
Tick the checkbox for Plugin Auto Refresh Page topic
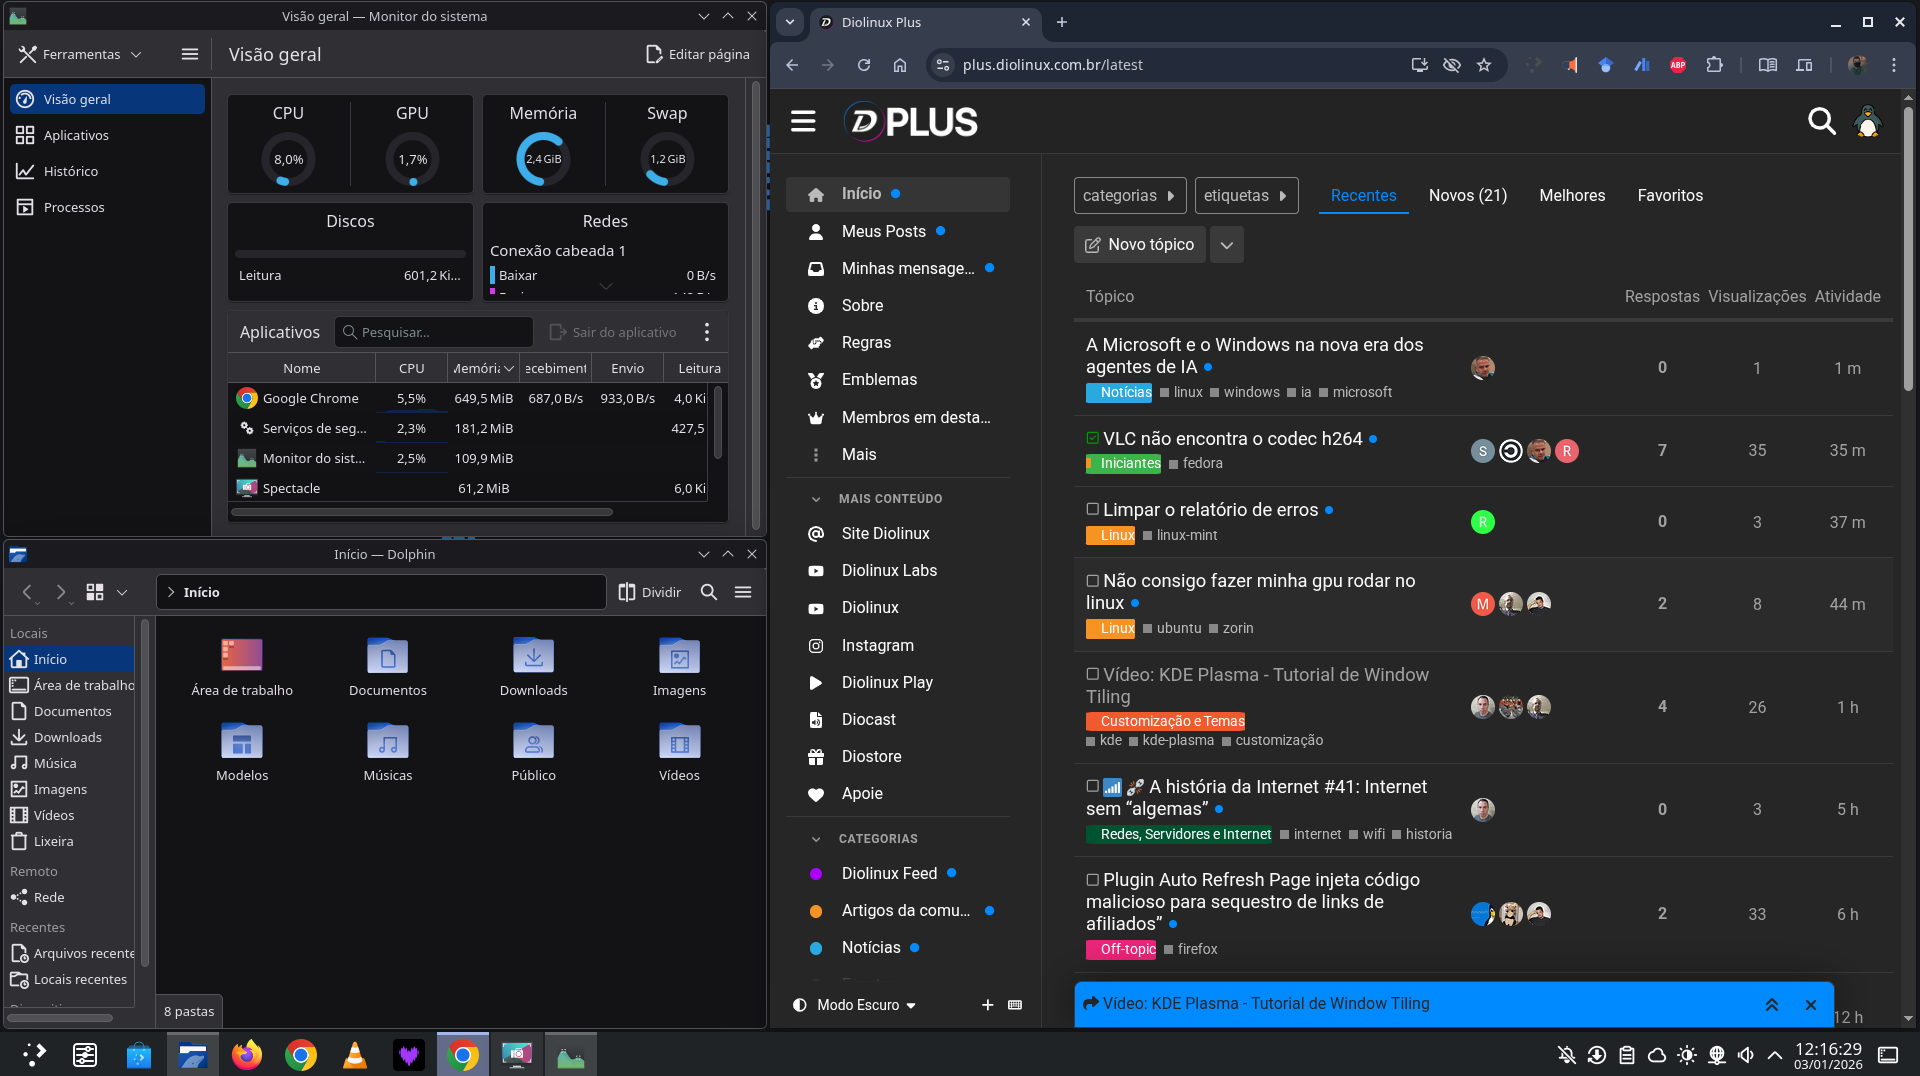point(1093,880)
